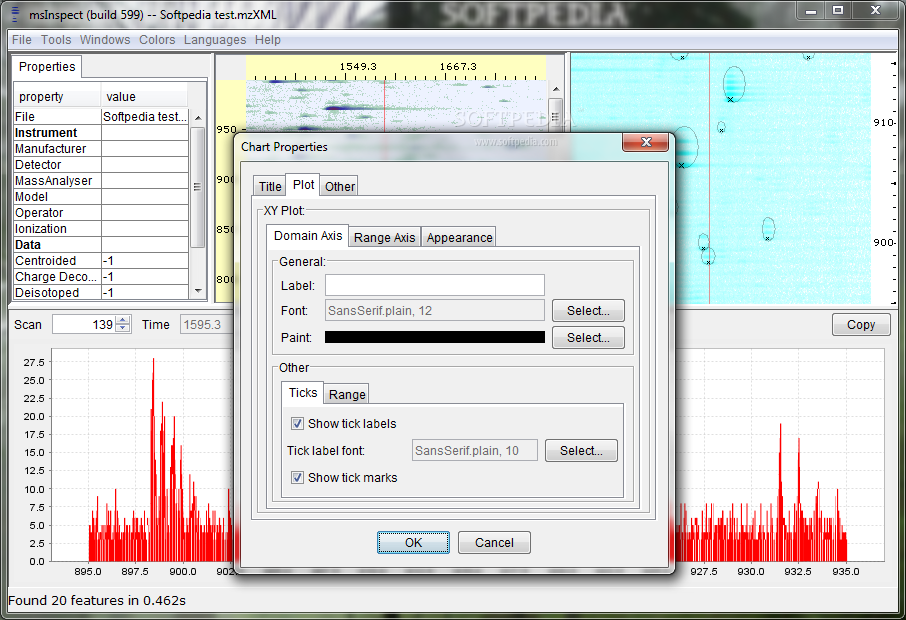Open the File menu
The image size is (906, 620).
[x=22, y=40]
